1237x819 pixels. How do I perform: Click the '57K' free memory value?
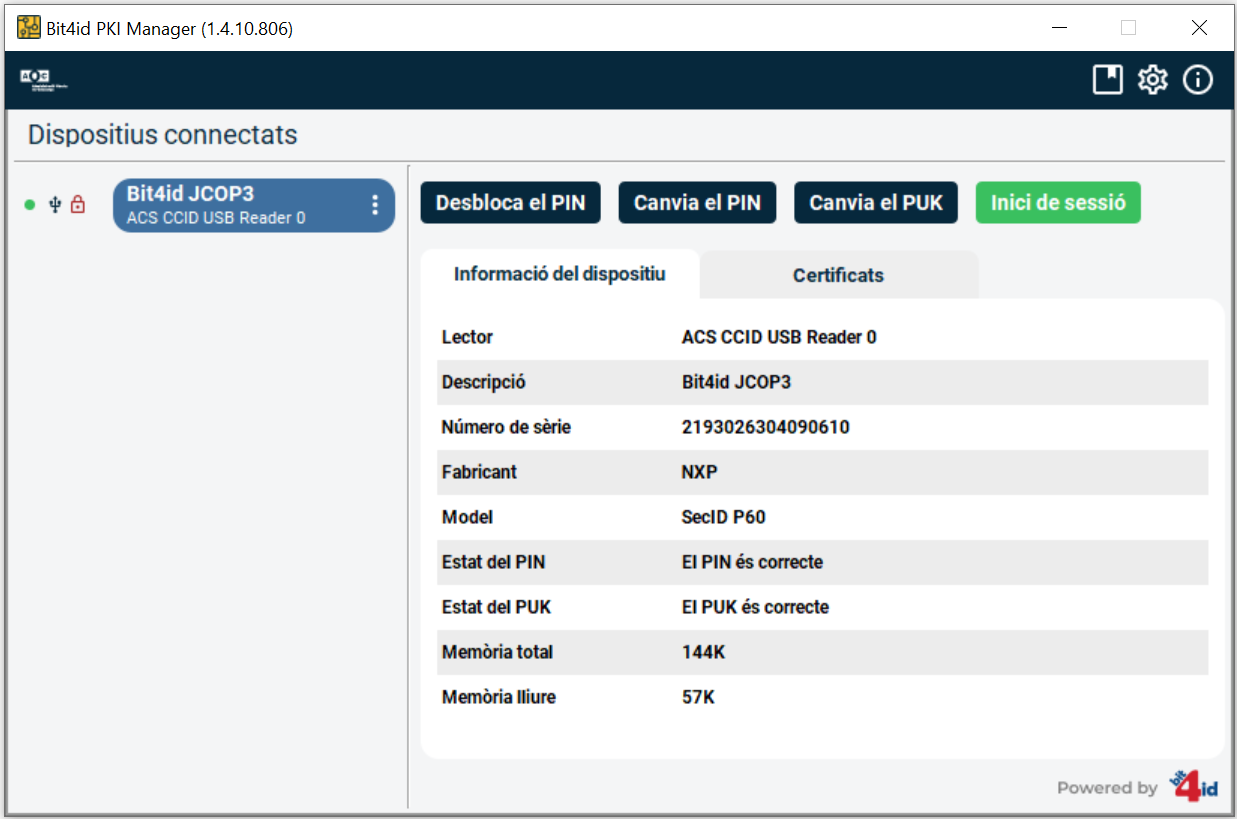[x=698, y=697]
